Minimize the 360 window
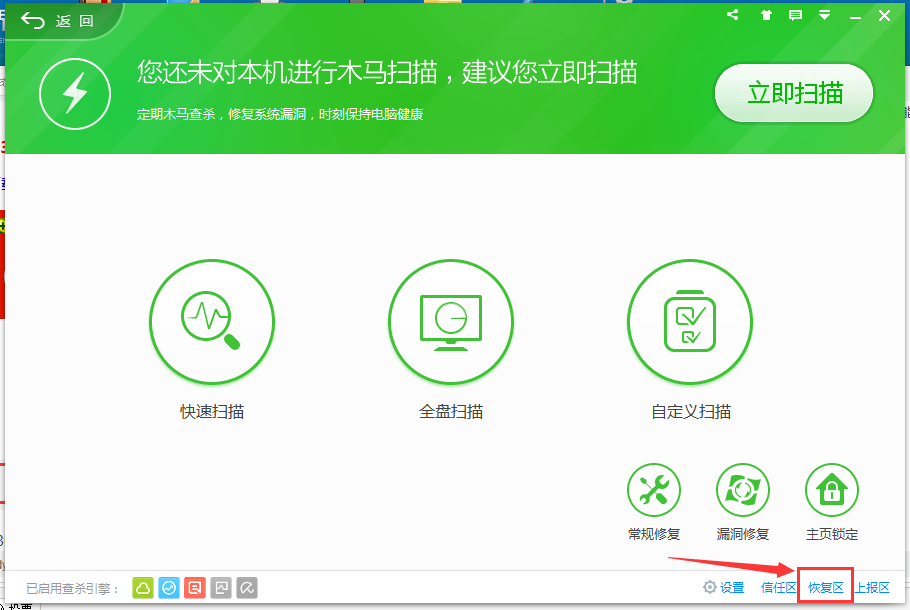 click(855, 17)
